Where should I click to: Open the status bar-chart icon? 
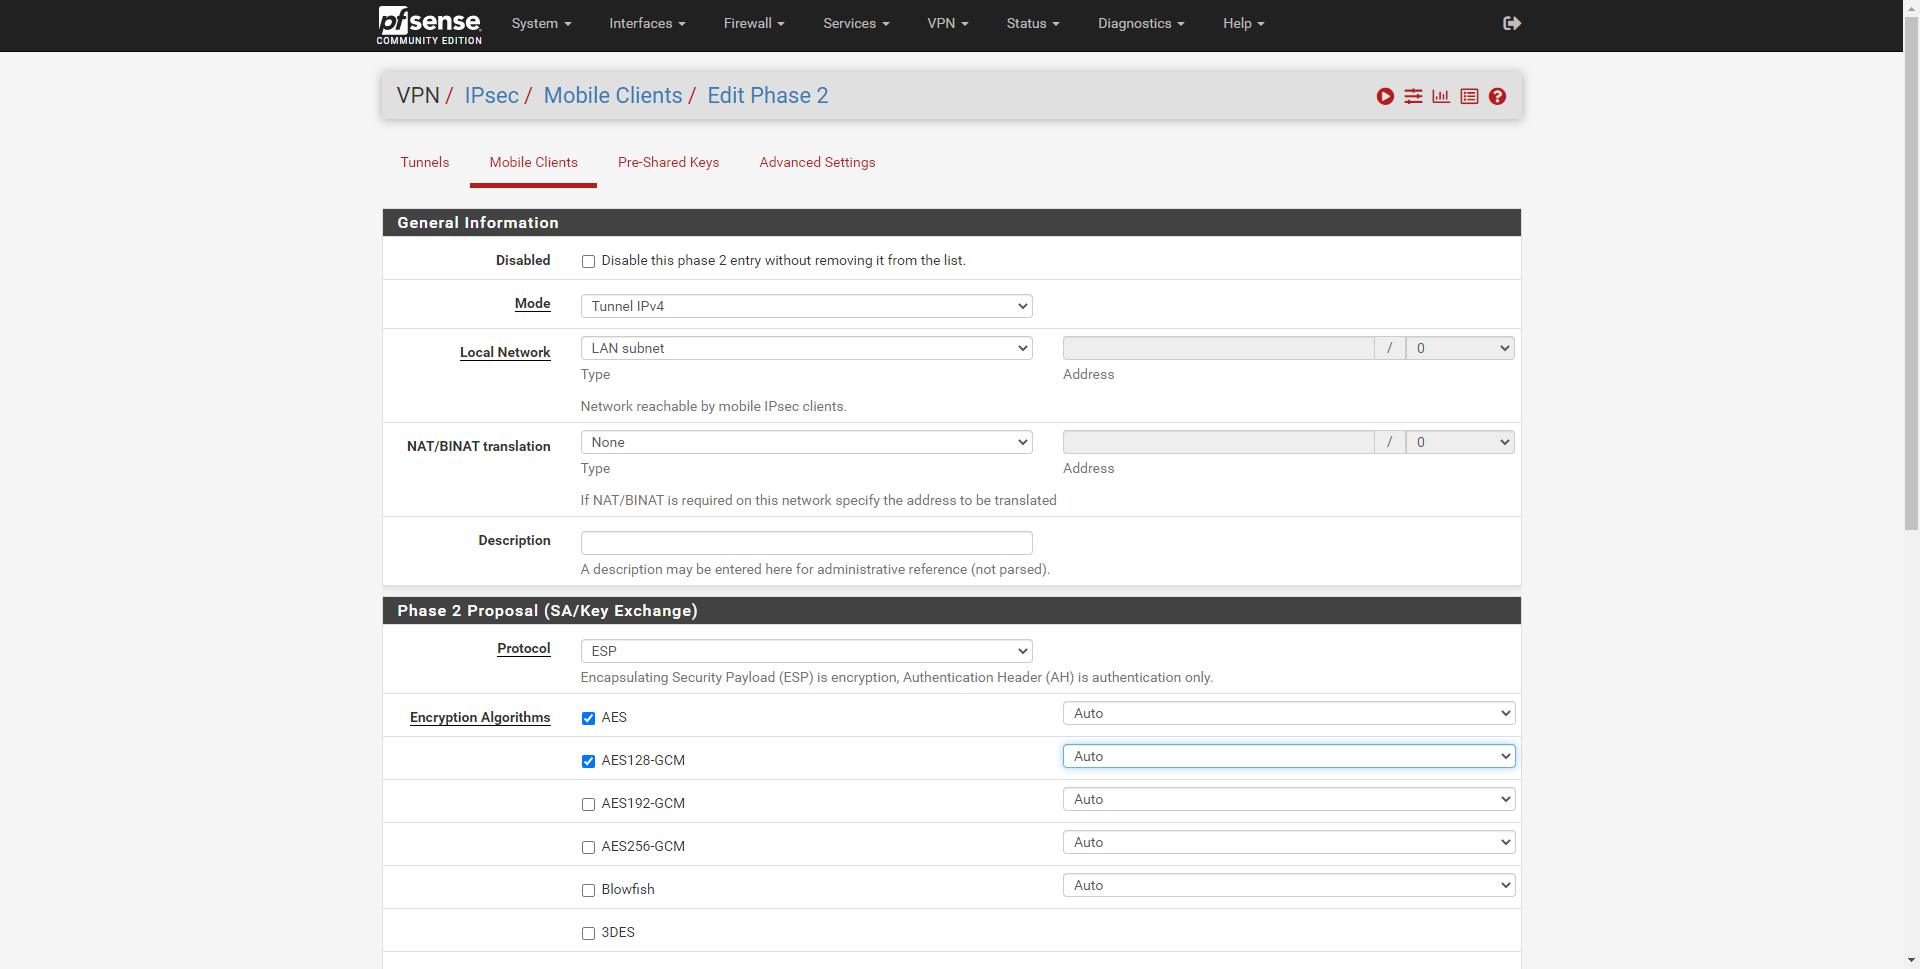pos(1441,96)
